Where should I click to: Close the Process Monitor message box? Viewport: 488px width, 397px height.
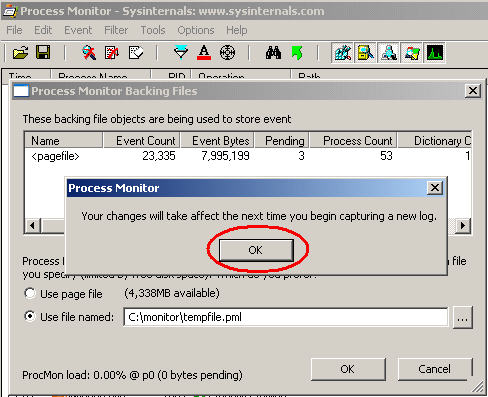click(435, 188)
